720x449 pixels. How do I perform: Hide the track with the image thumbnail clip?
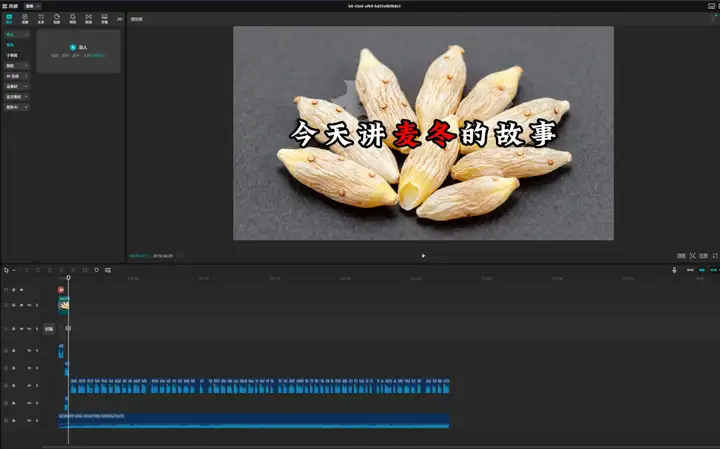tap(22, 305)
